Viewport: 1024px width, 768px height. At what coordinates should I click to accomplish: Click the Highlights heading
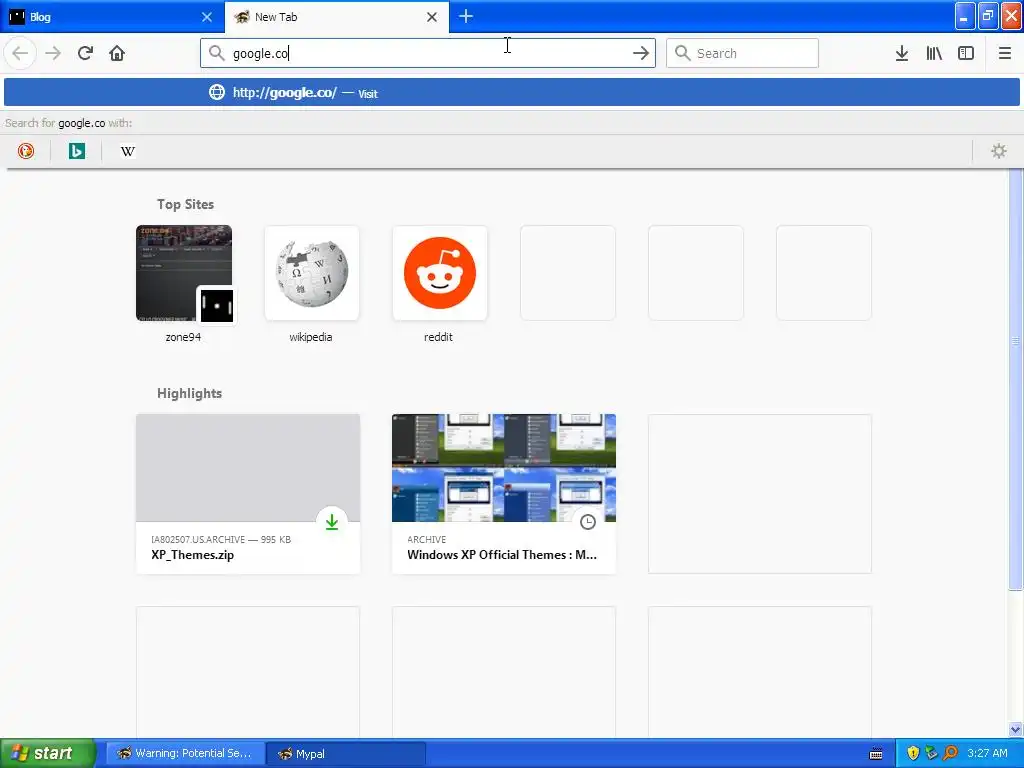[189, 393]
